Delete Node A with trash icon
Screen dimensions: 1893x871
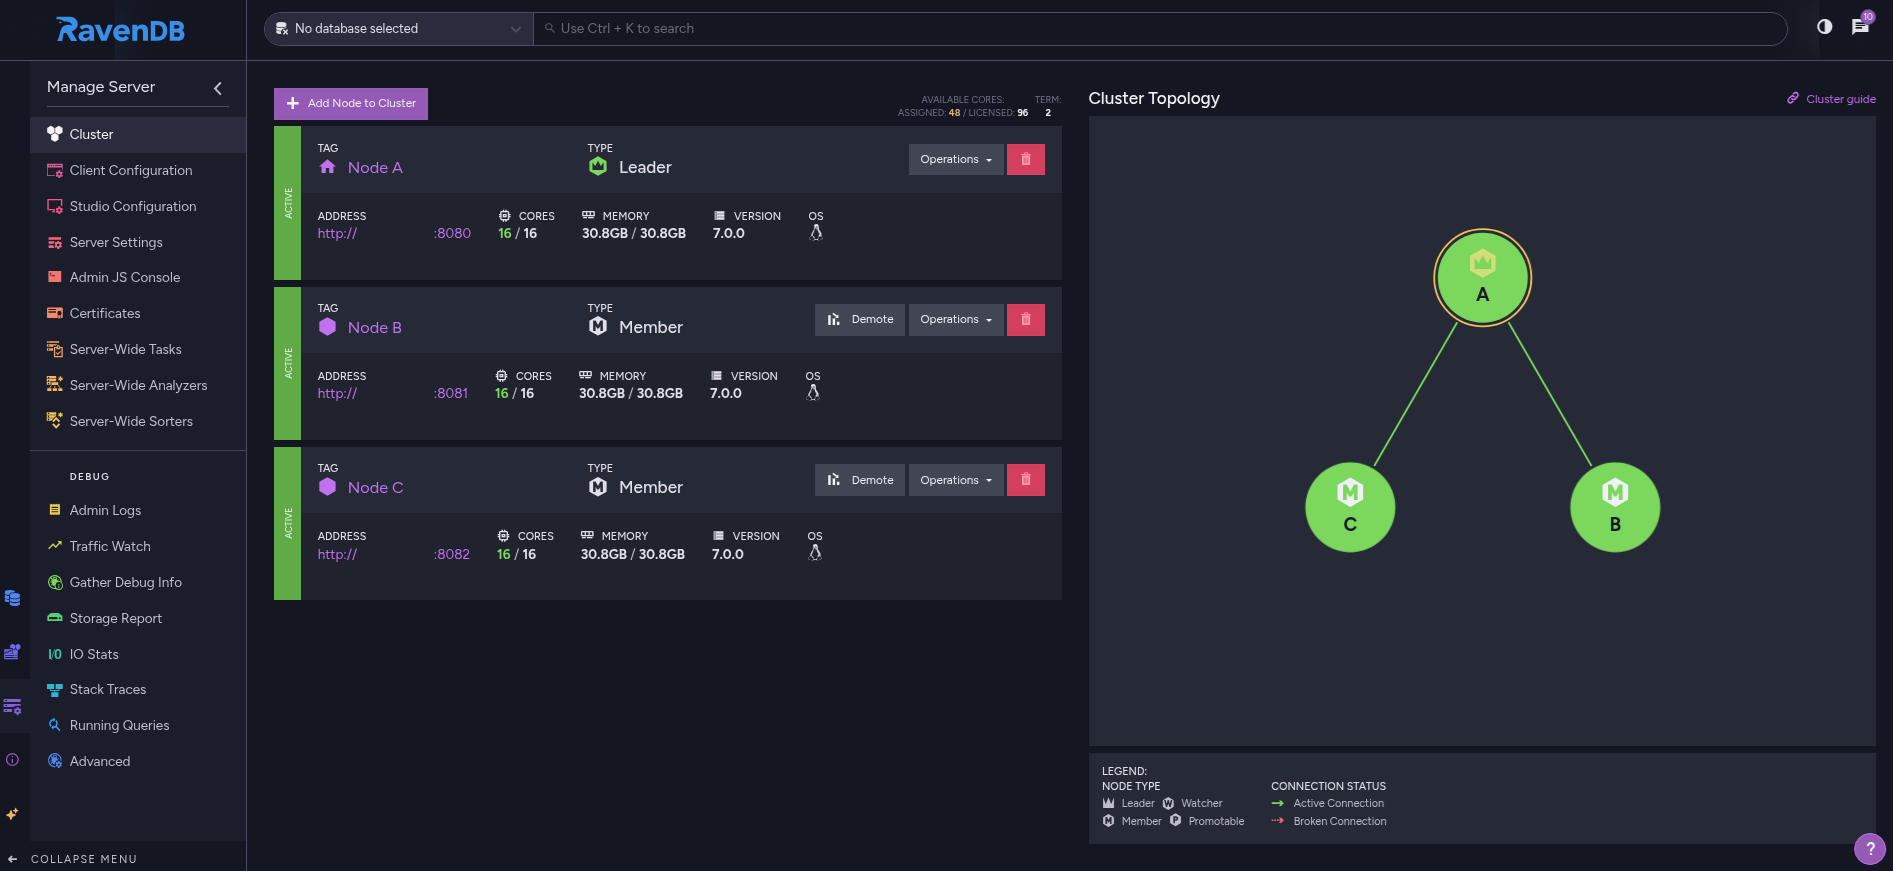pos(1026,159)
